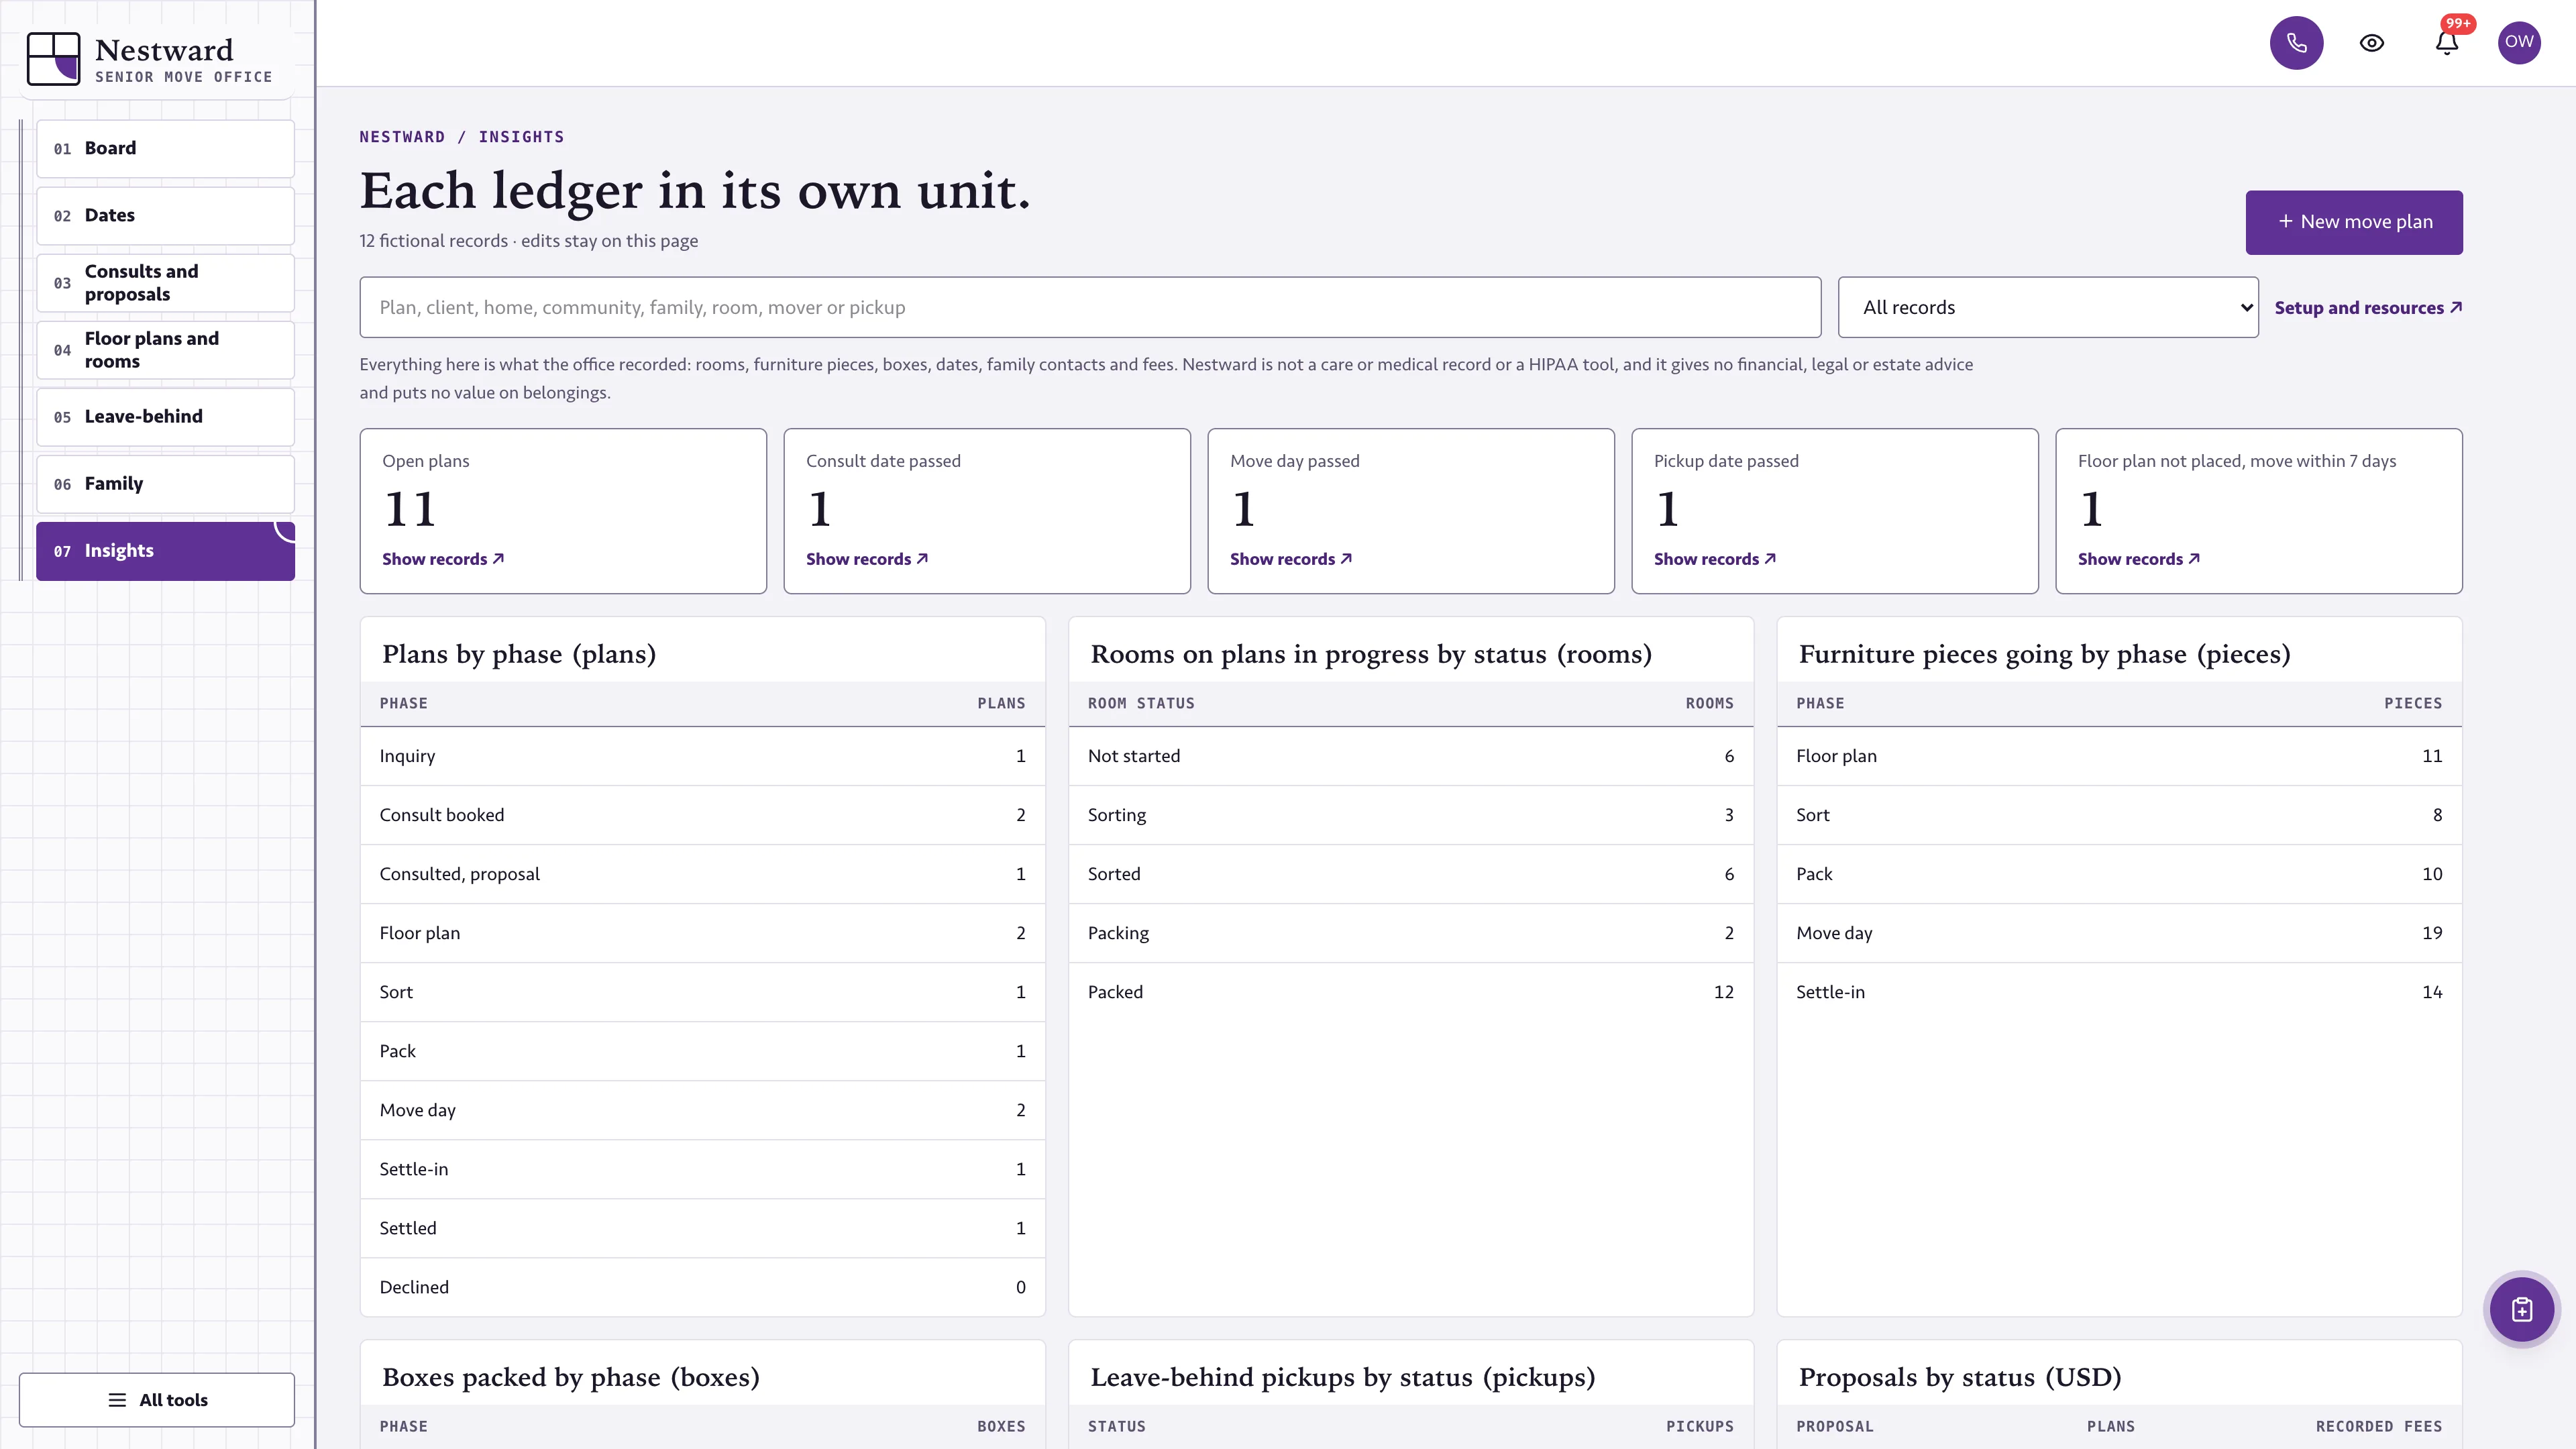Expand the All records dropdown
This screenshot has width=2576, height=1449.
2048,307
